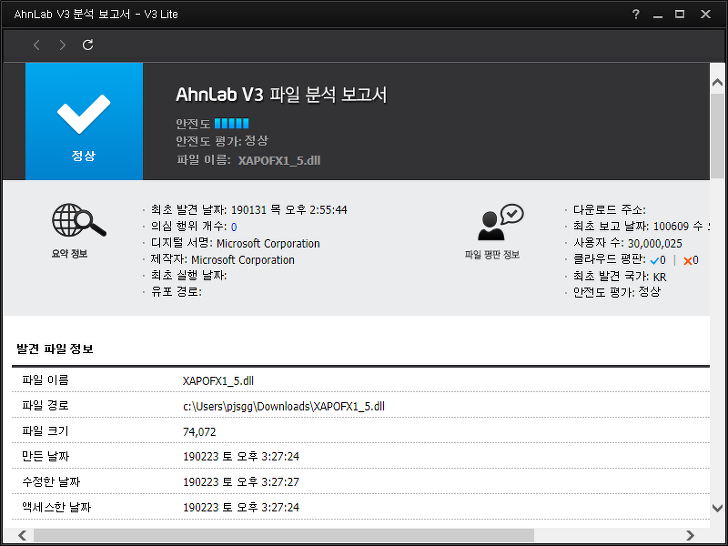Click the horizontal scrollbar thumb
The height and width of the screenshot is (546, 728).
[284, 535]
